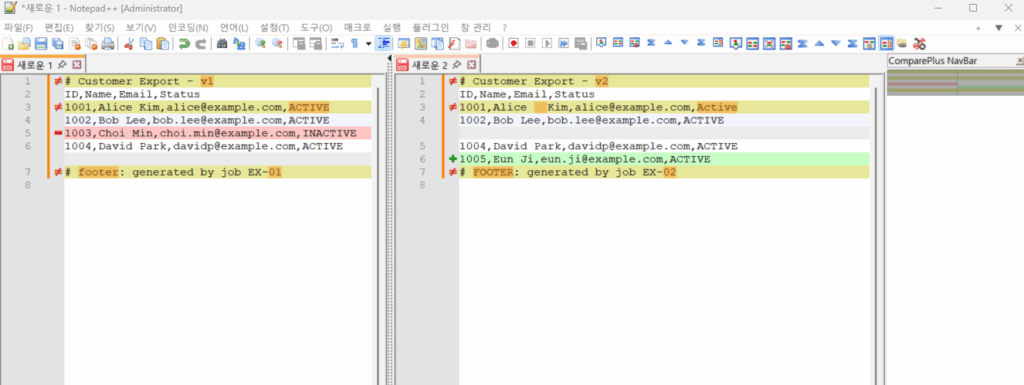Viewport: 1024px width, 385px height.
Task: Open the 파일(F) menu
Action: pyautogui.click(x=18, y=27)
